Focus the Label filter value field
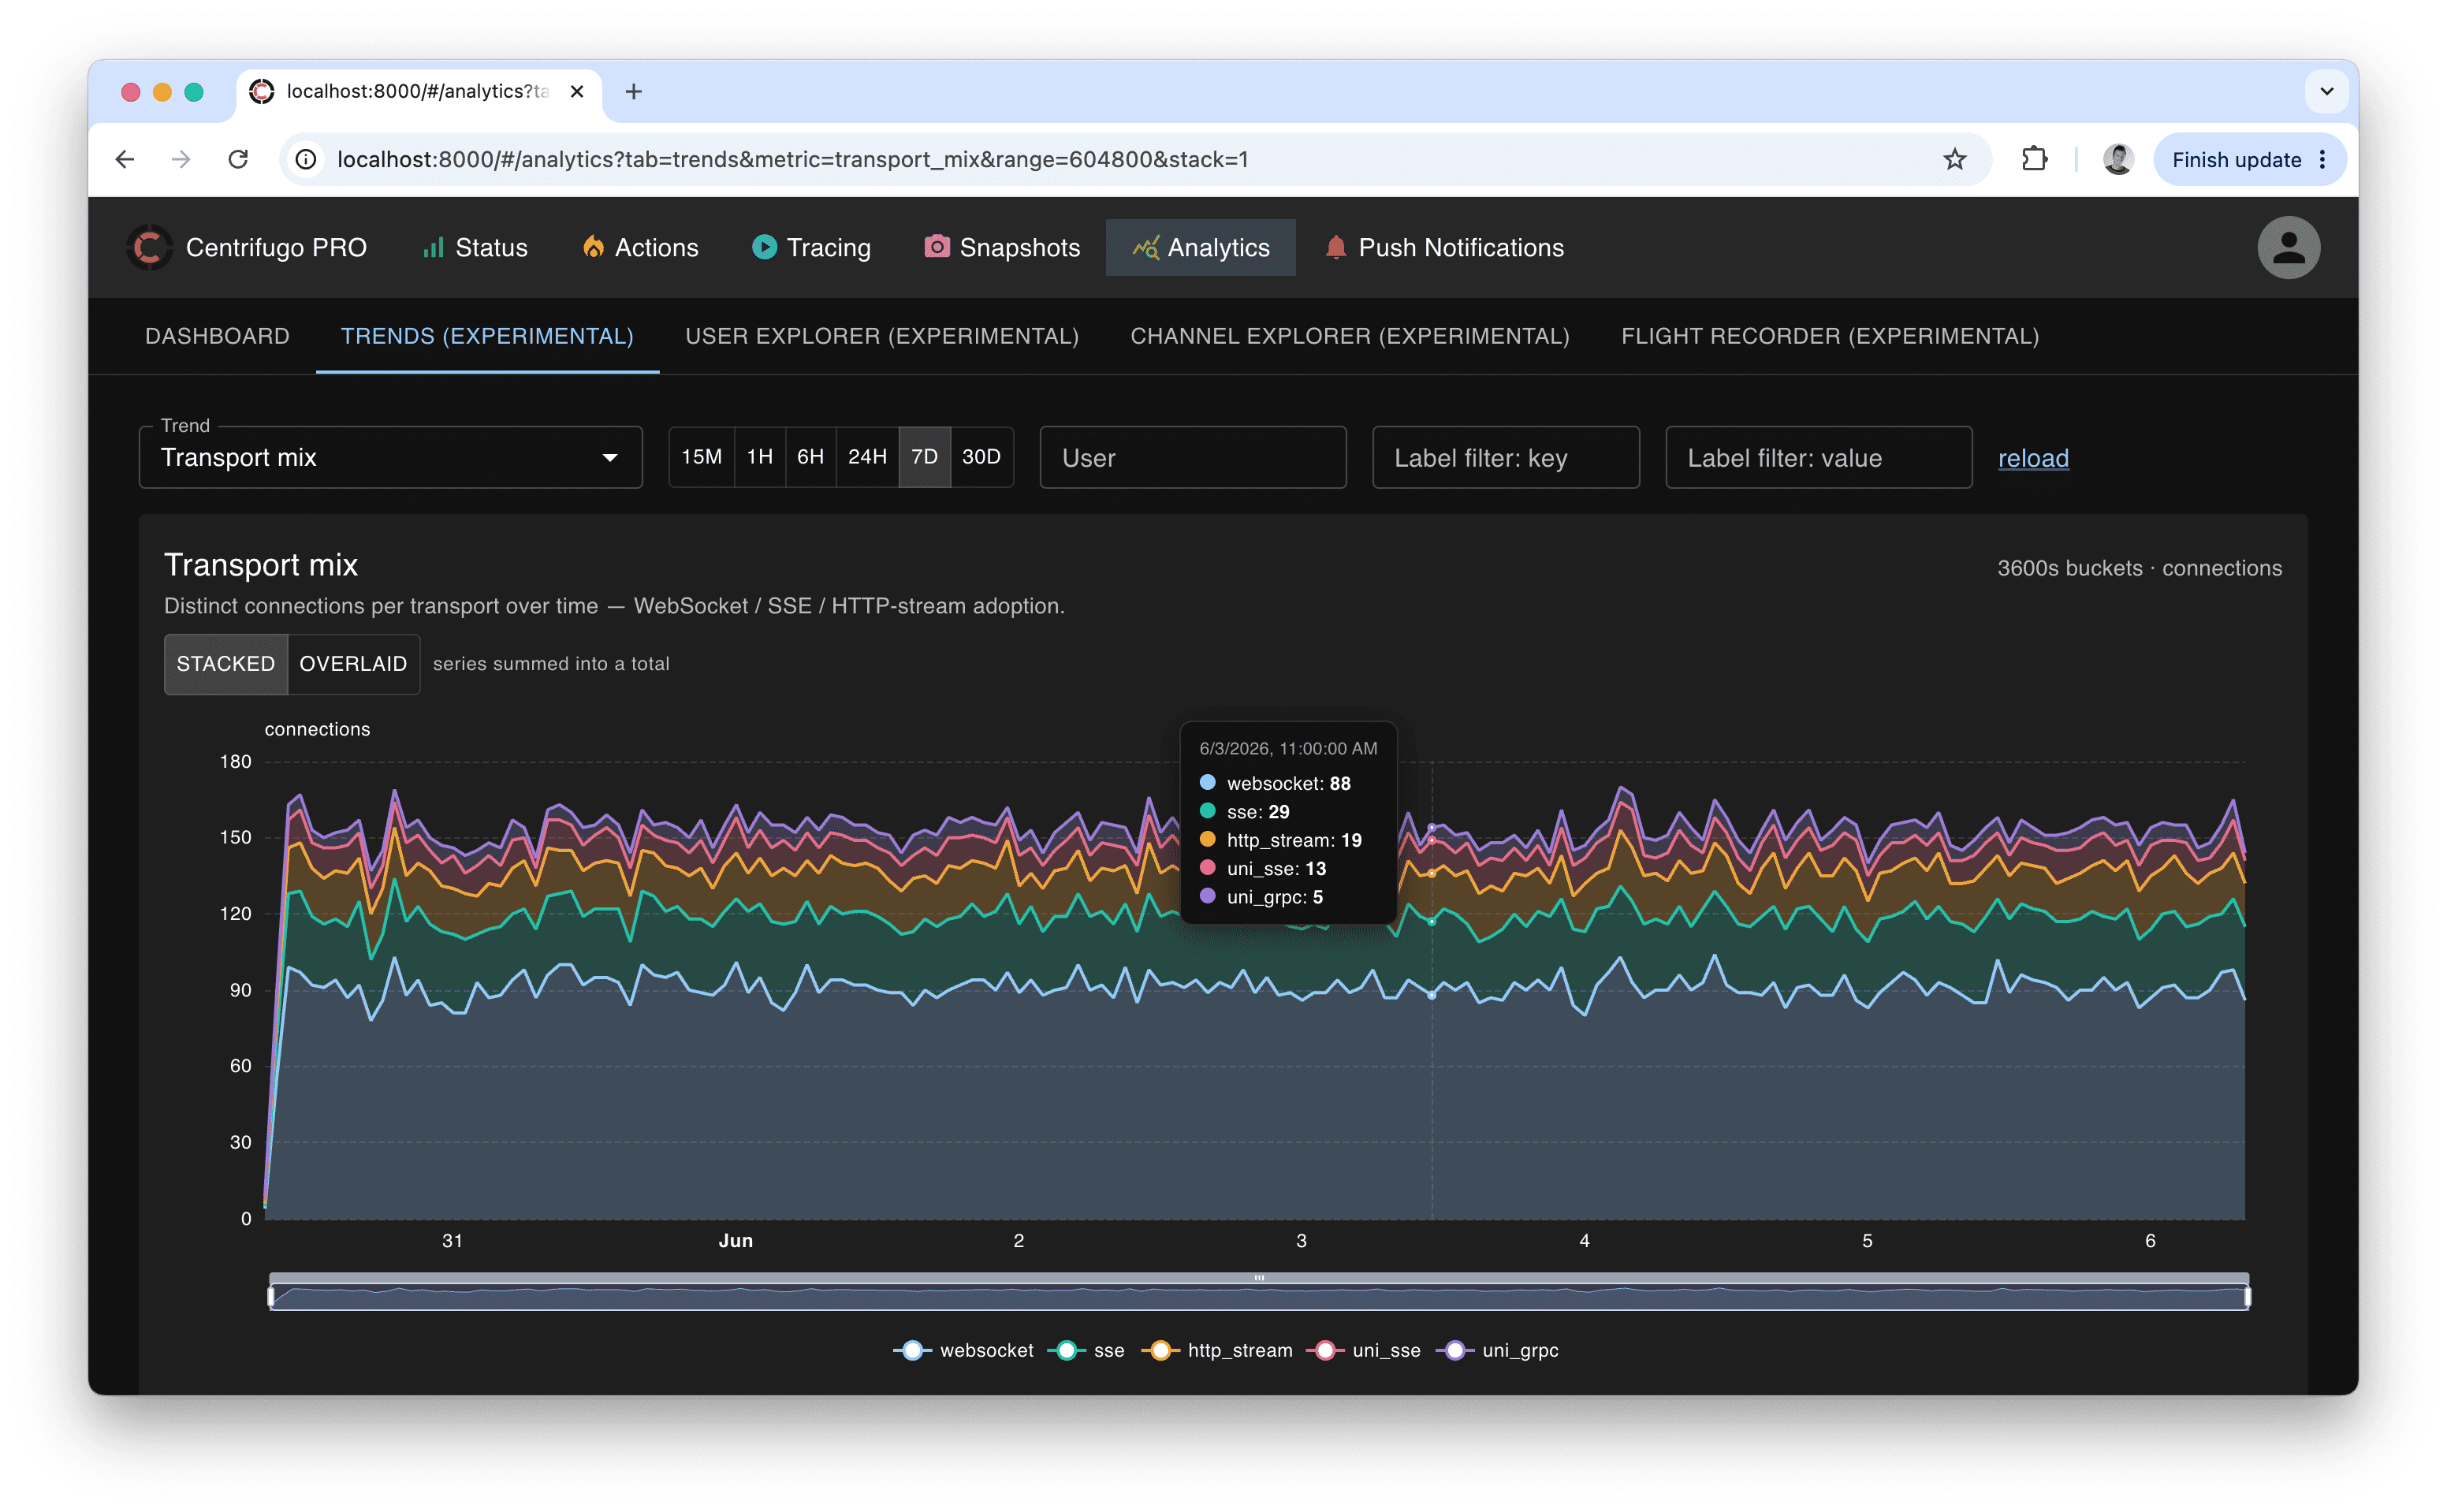The width and height of the screenshot is (2447, 1512). click(x=1818, y=457)
